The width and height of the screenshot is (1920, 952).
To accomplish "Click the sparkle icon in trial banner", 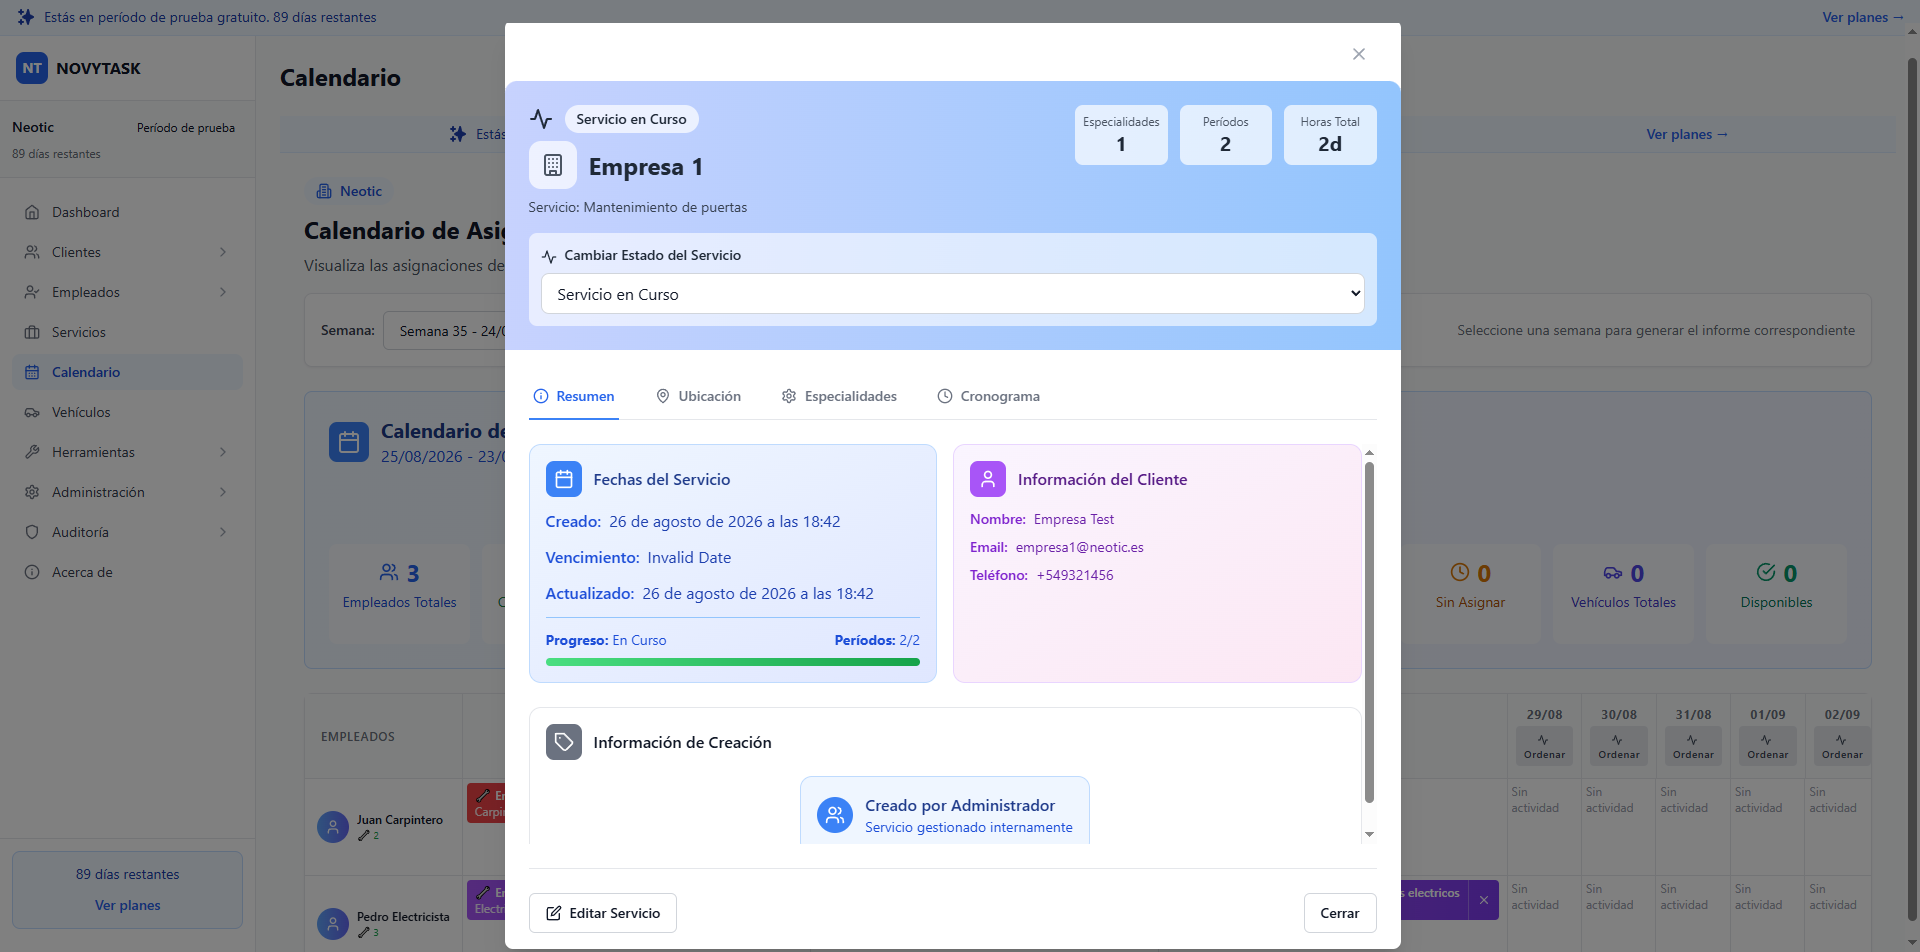I will (26, 17).
